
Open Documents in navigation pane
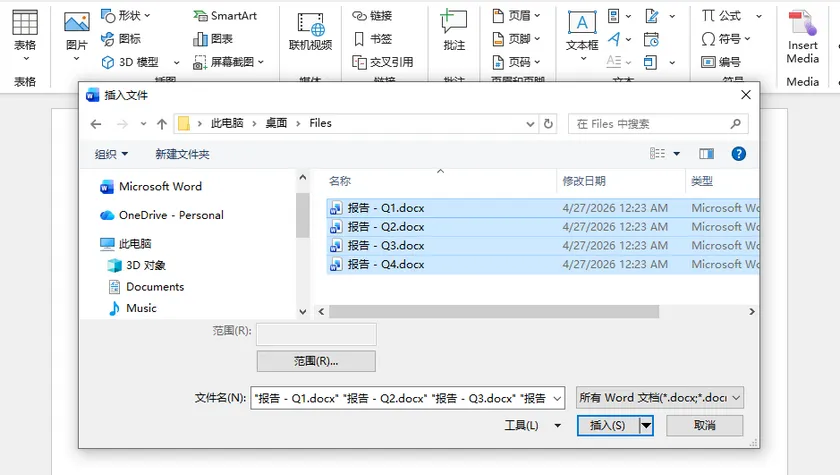point(146,287)
